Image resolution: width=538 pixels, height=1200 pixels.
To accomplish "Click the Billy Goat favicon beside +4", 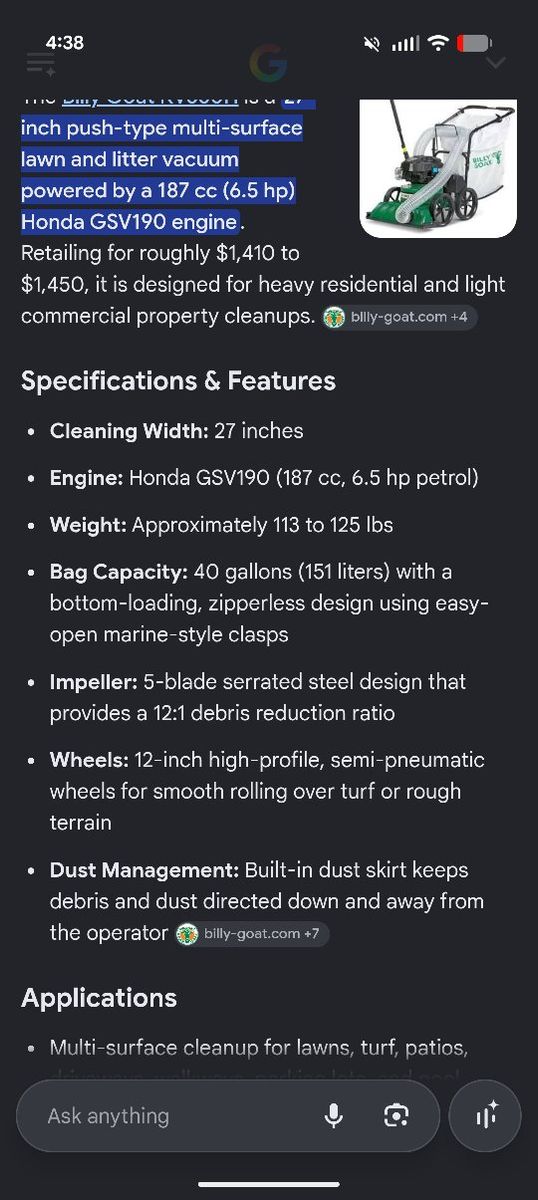I will 335,317.
